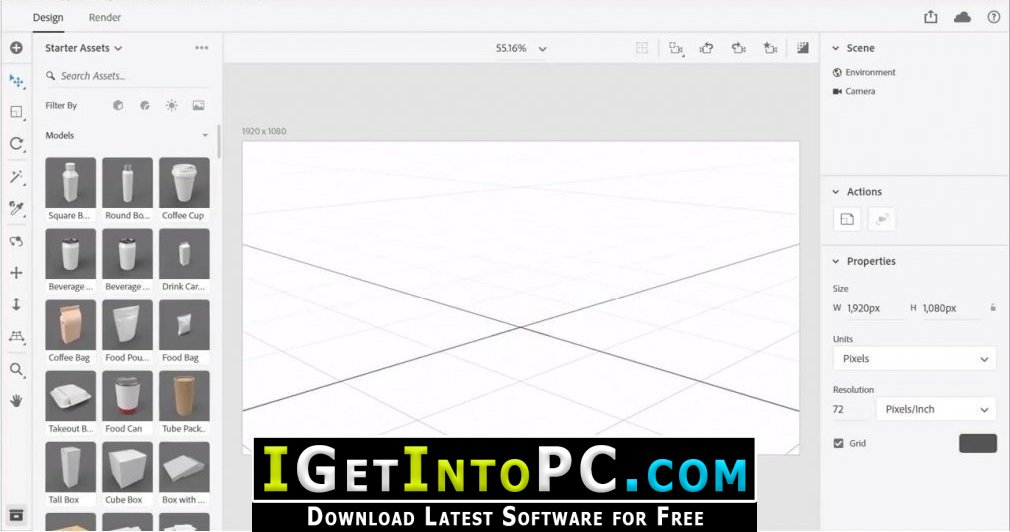The width and height of the screenshot is (1010, 532).
Task: Click the add content plus icon
Action: click(x=16, y=47)
